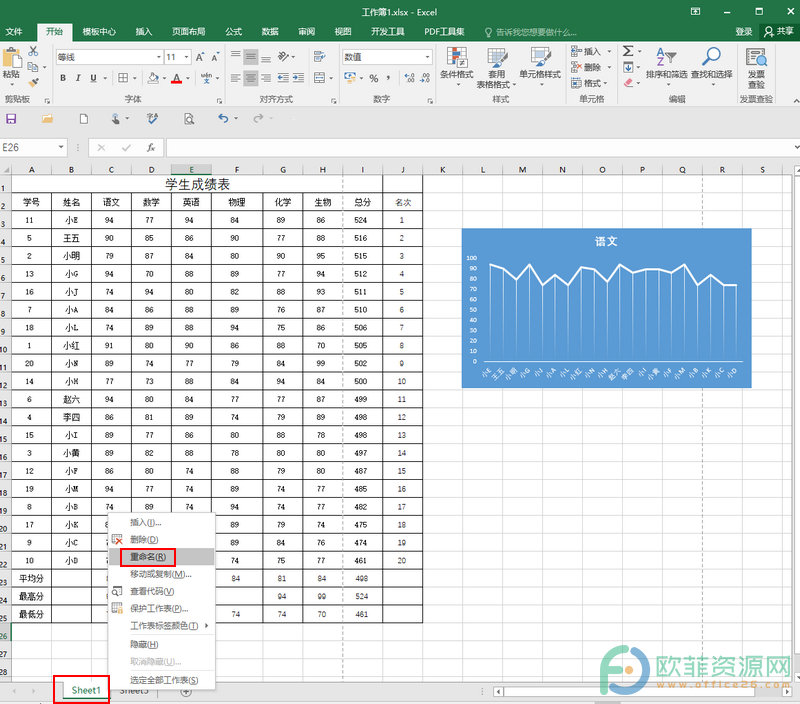Screen dimensions: 800x704
Task: Toggle middle vertical alignment
Action: click(251, 57)
